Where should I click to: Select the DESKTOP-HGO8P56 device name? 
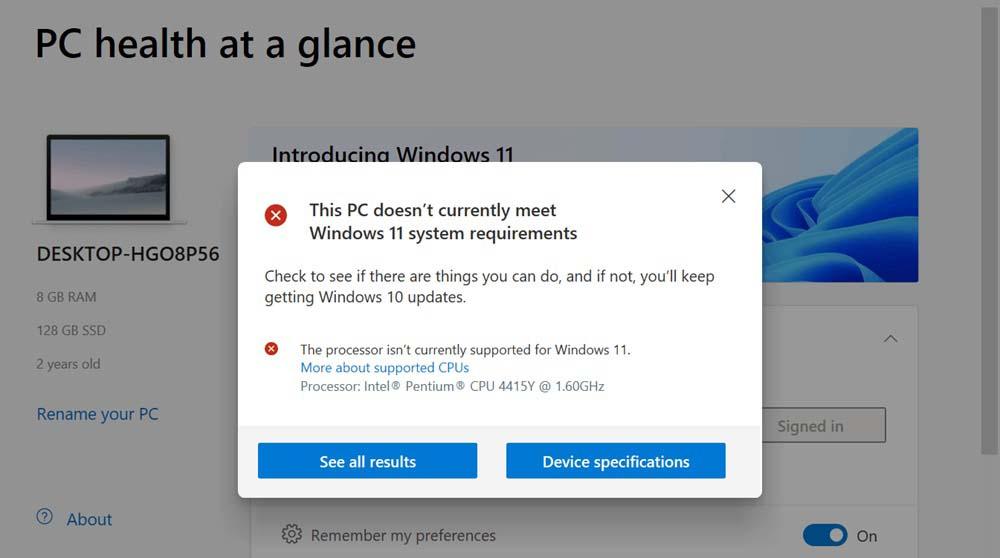coord(128,254)
